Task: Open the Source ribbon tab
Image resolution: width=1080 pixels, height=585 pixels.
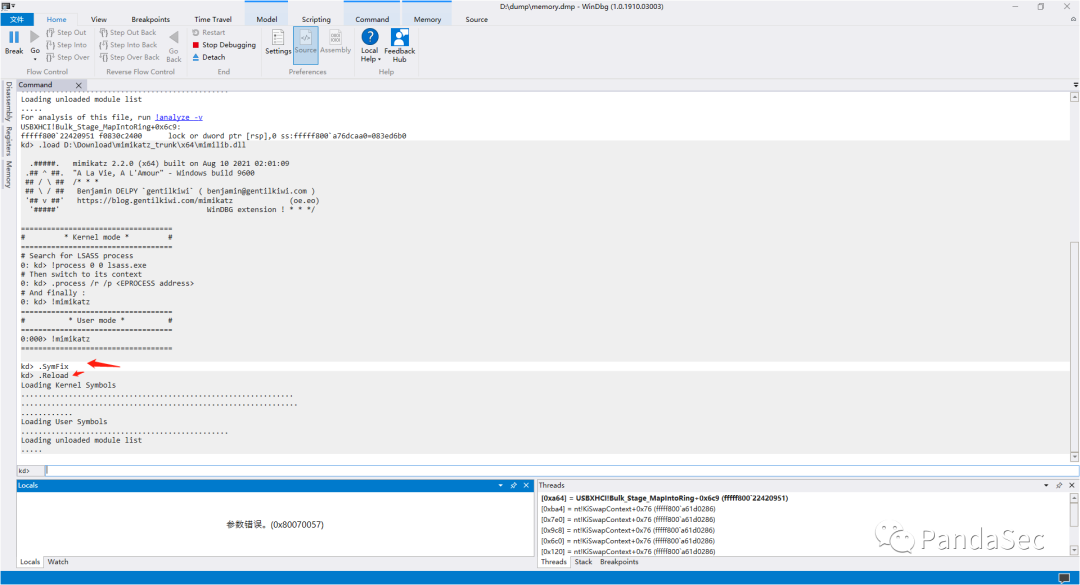Action: [477, 19]
